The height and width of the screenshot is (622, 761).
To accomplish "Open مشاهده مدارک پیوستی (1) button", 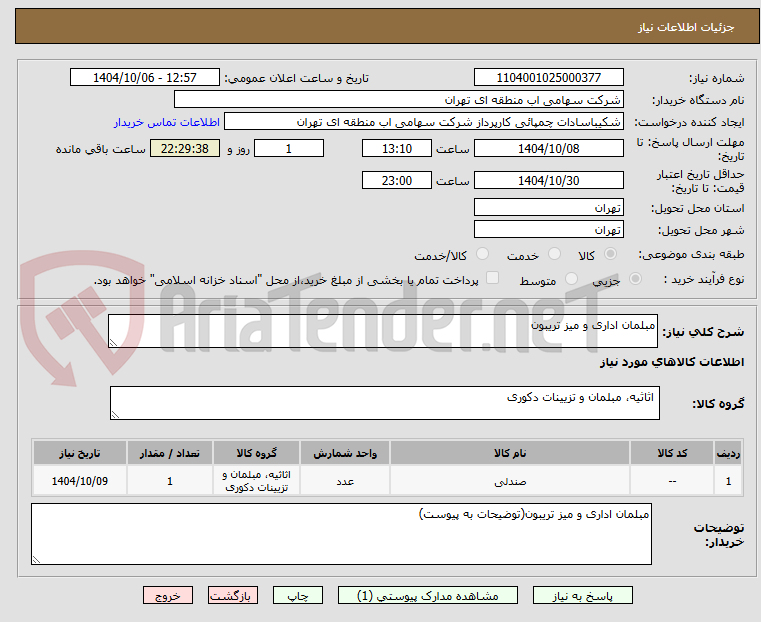I will click(428, 595).
